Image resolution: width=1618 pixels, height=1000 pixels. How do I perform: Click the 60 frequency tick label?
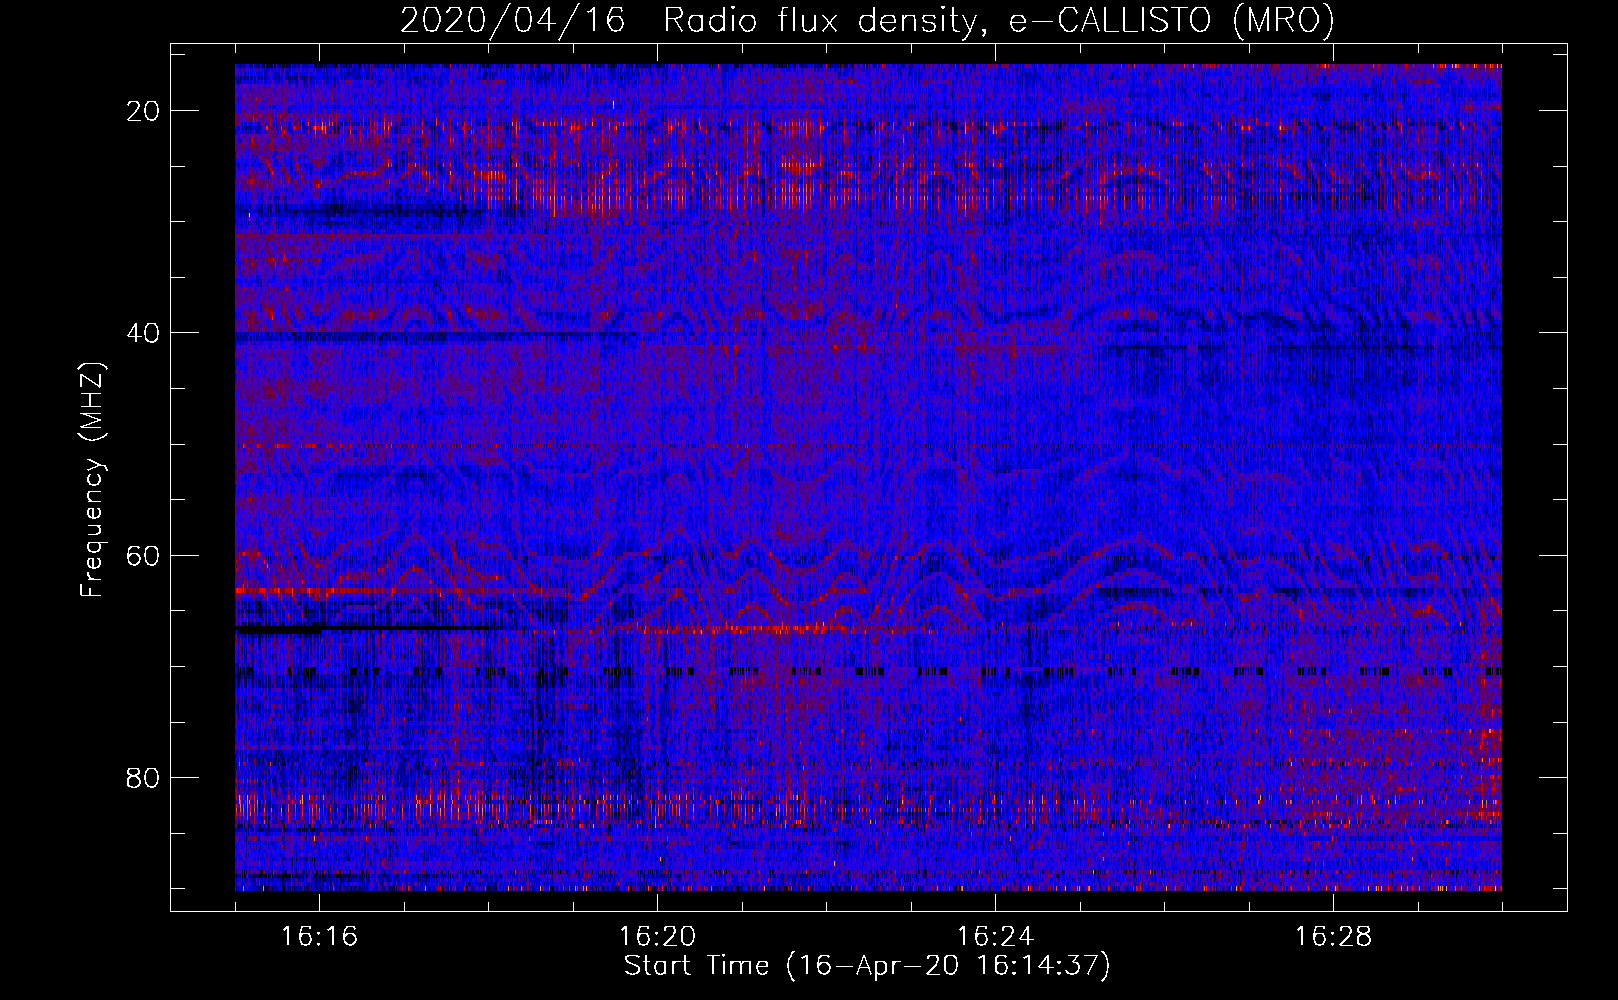(144, 555)
